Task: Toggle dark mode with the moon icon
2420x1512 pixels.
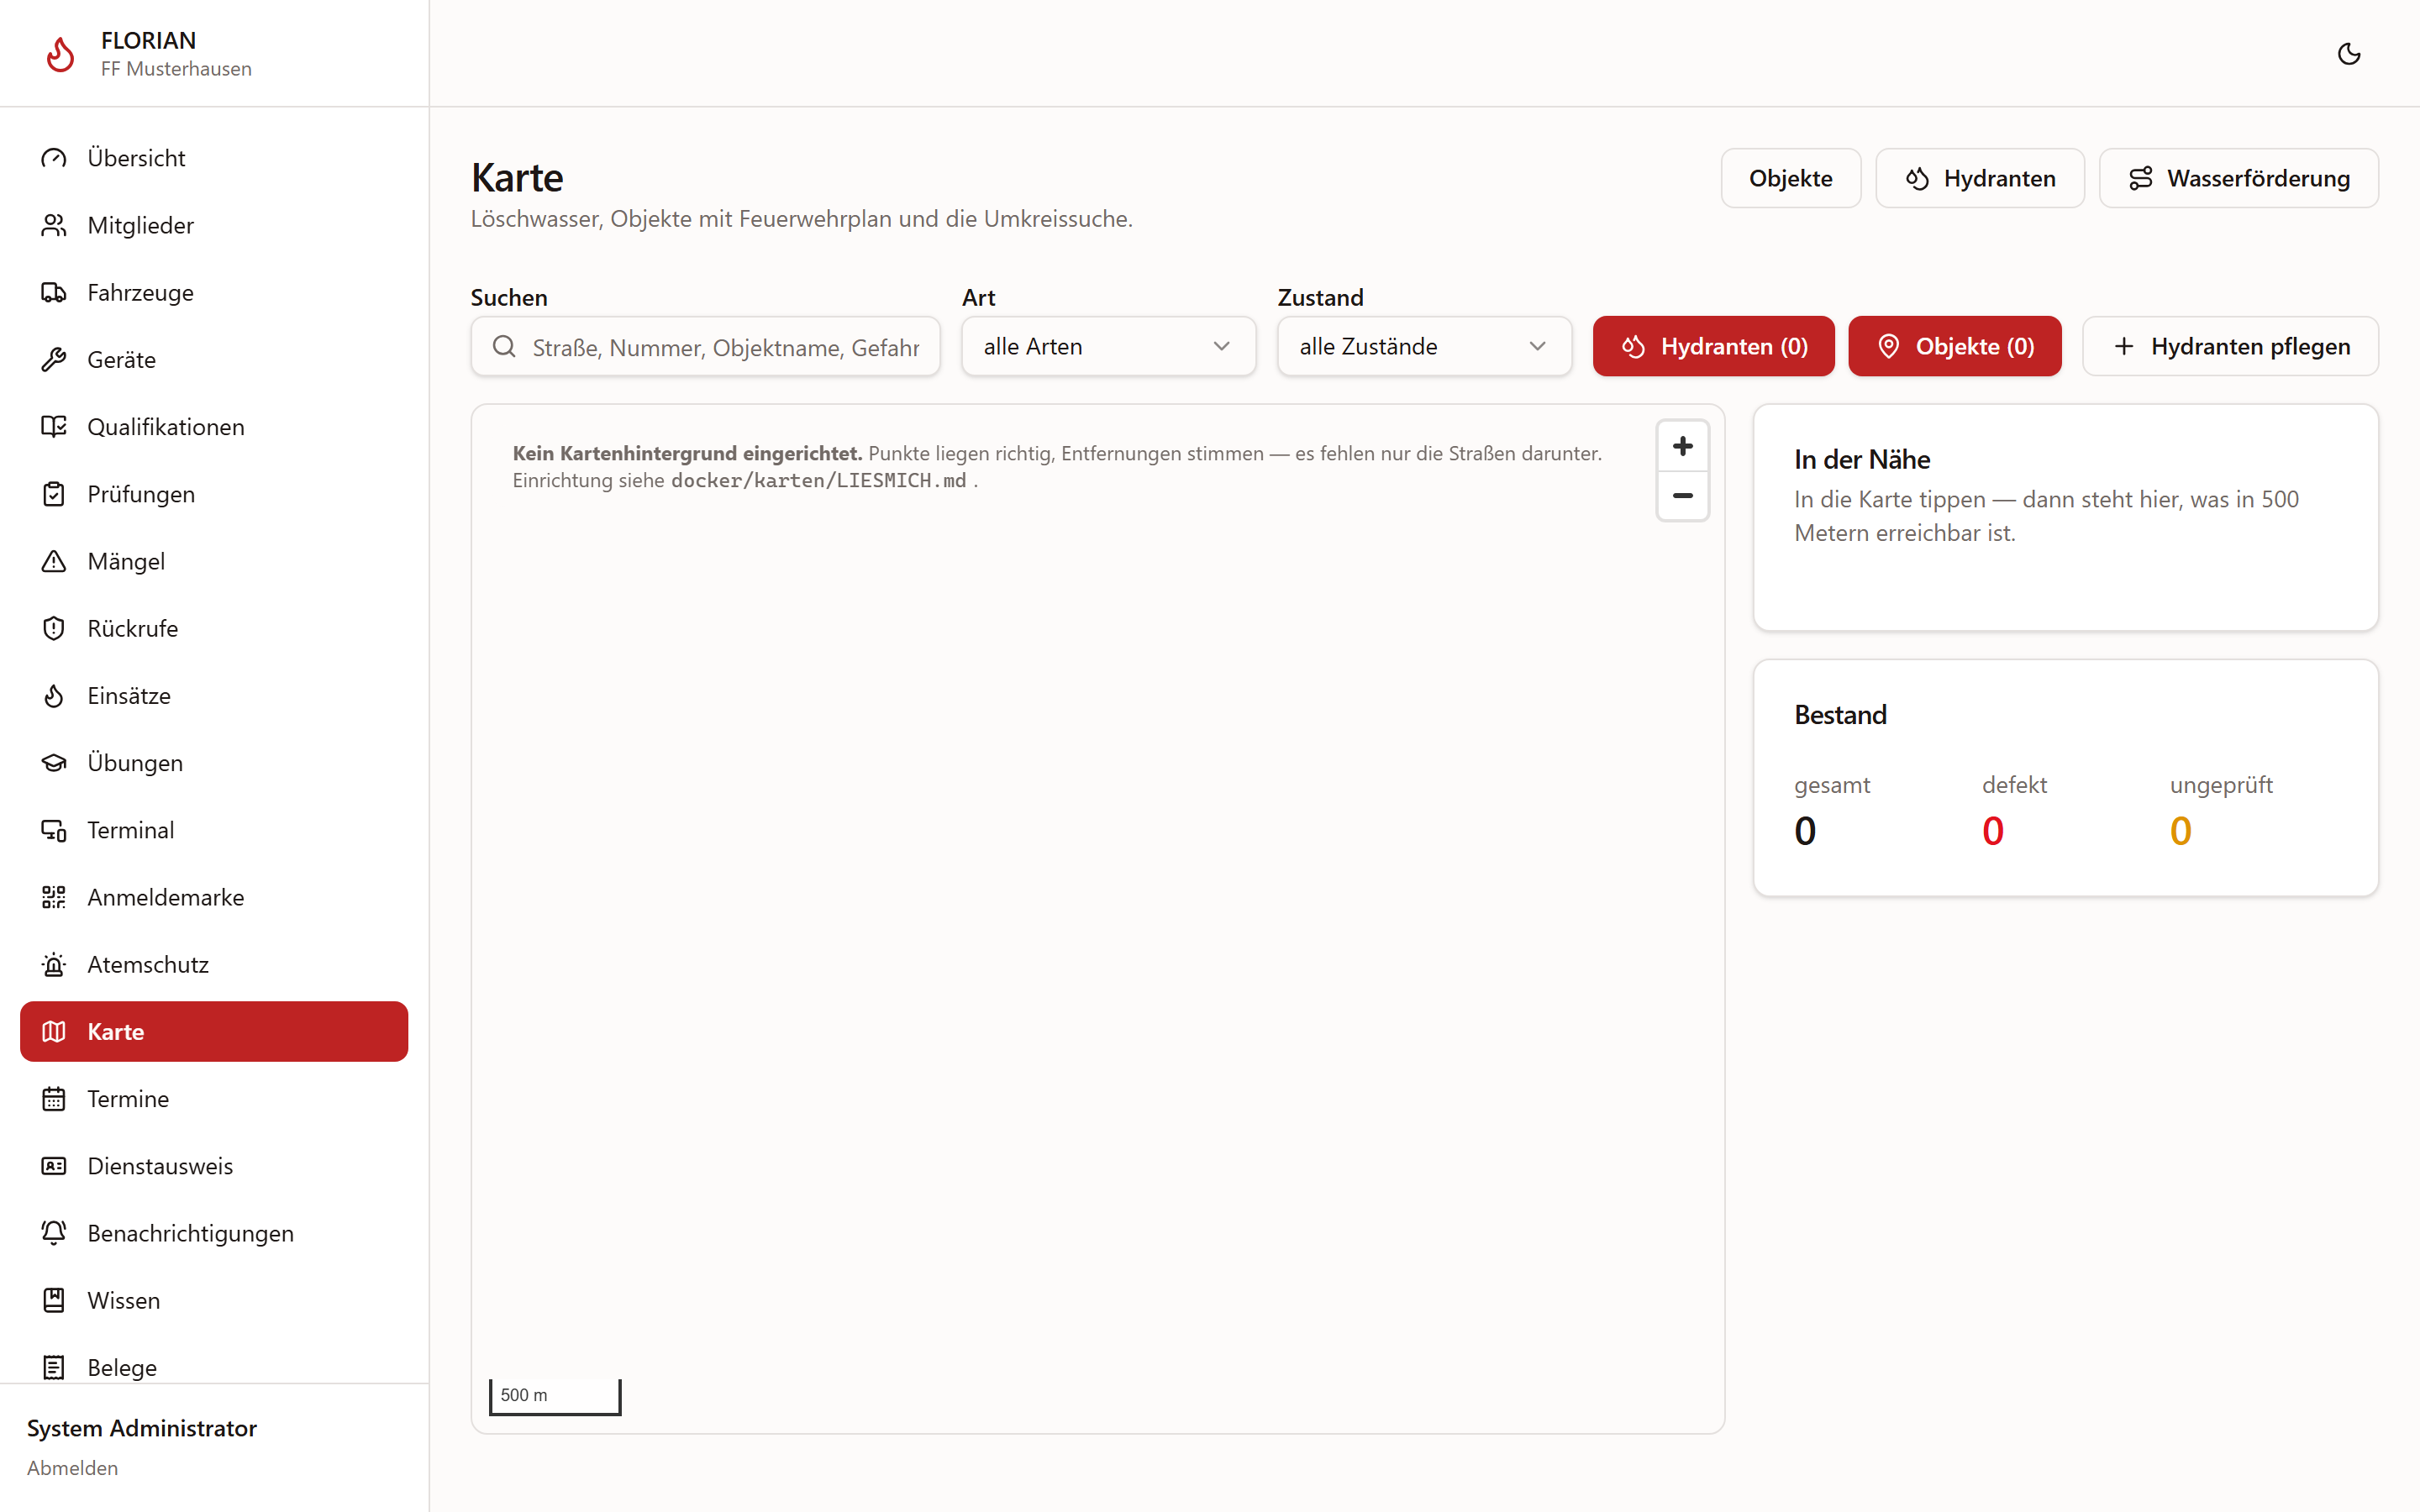Action: 2348,54
